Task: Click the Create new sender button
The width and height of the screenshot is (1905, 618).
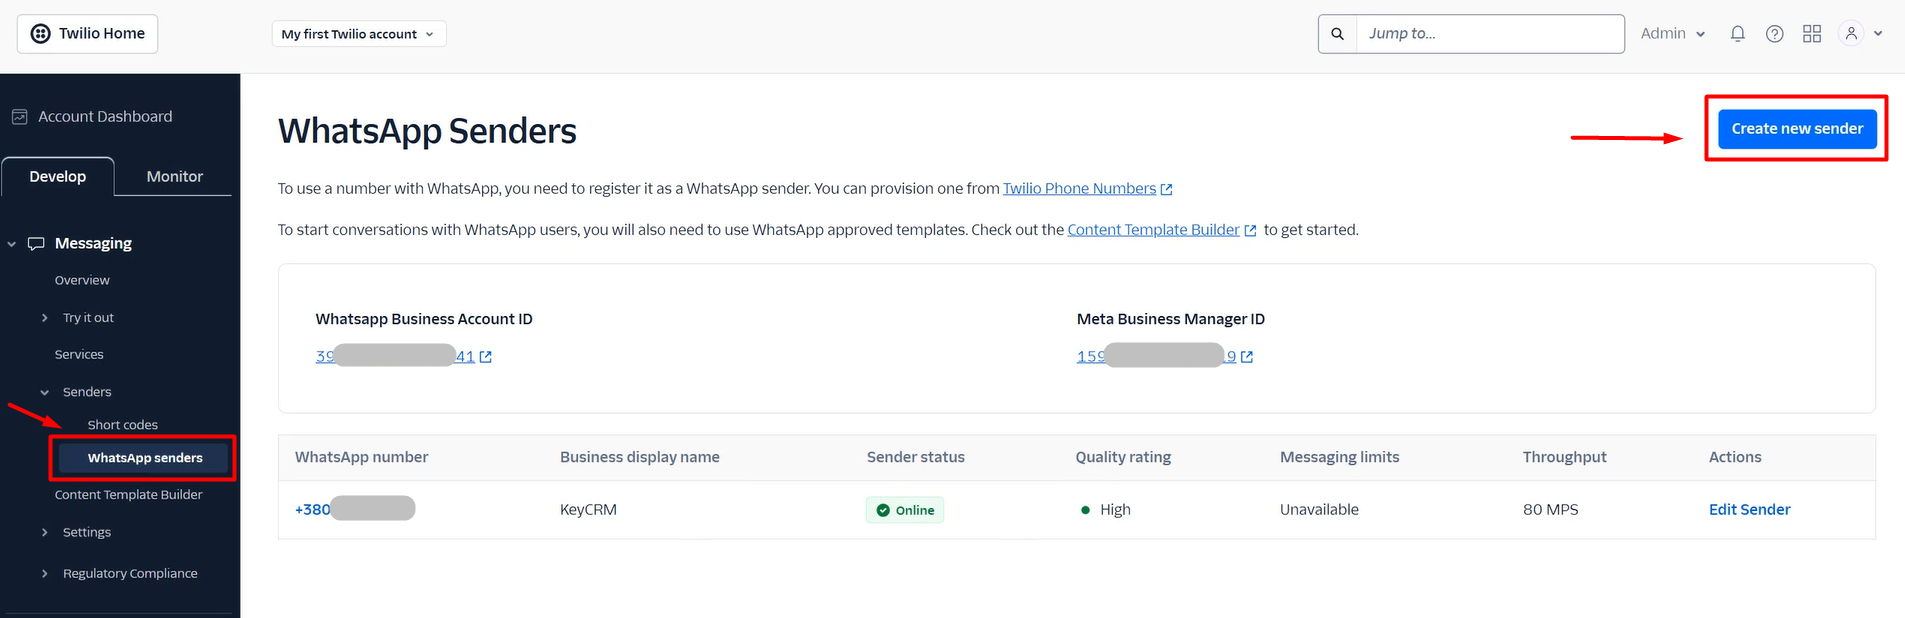Action: coord(1797,129)
